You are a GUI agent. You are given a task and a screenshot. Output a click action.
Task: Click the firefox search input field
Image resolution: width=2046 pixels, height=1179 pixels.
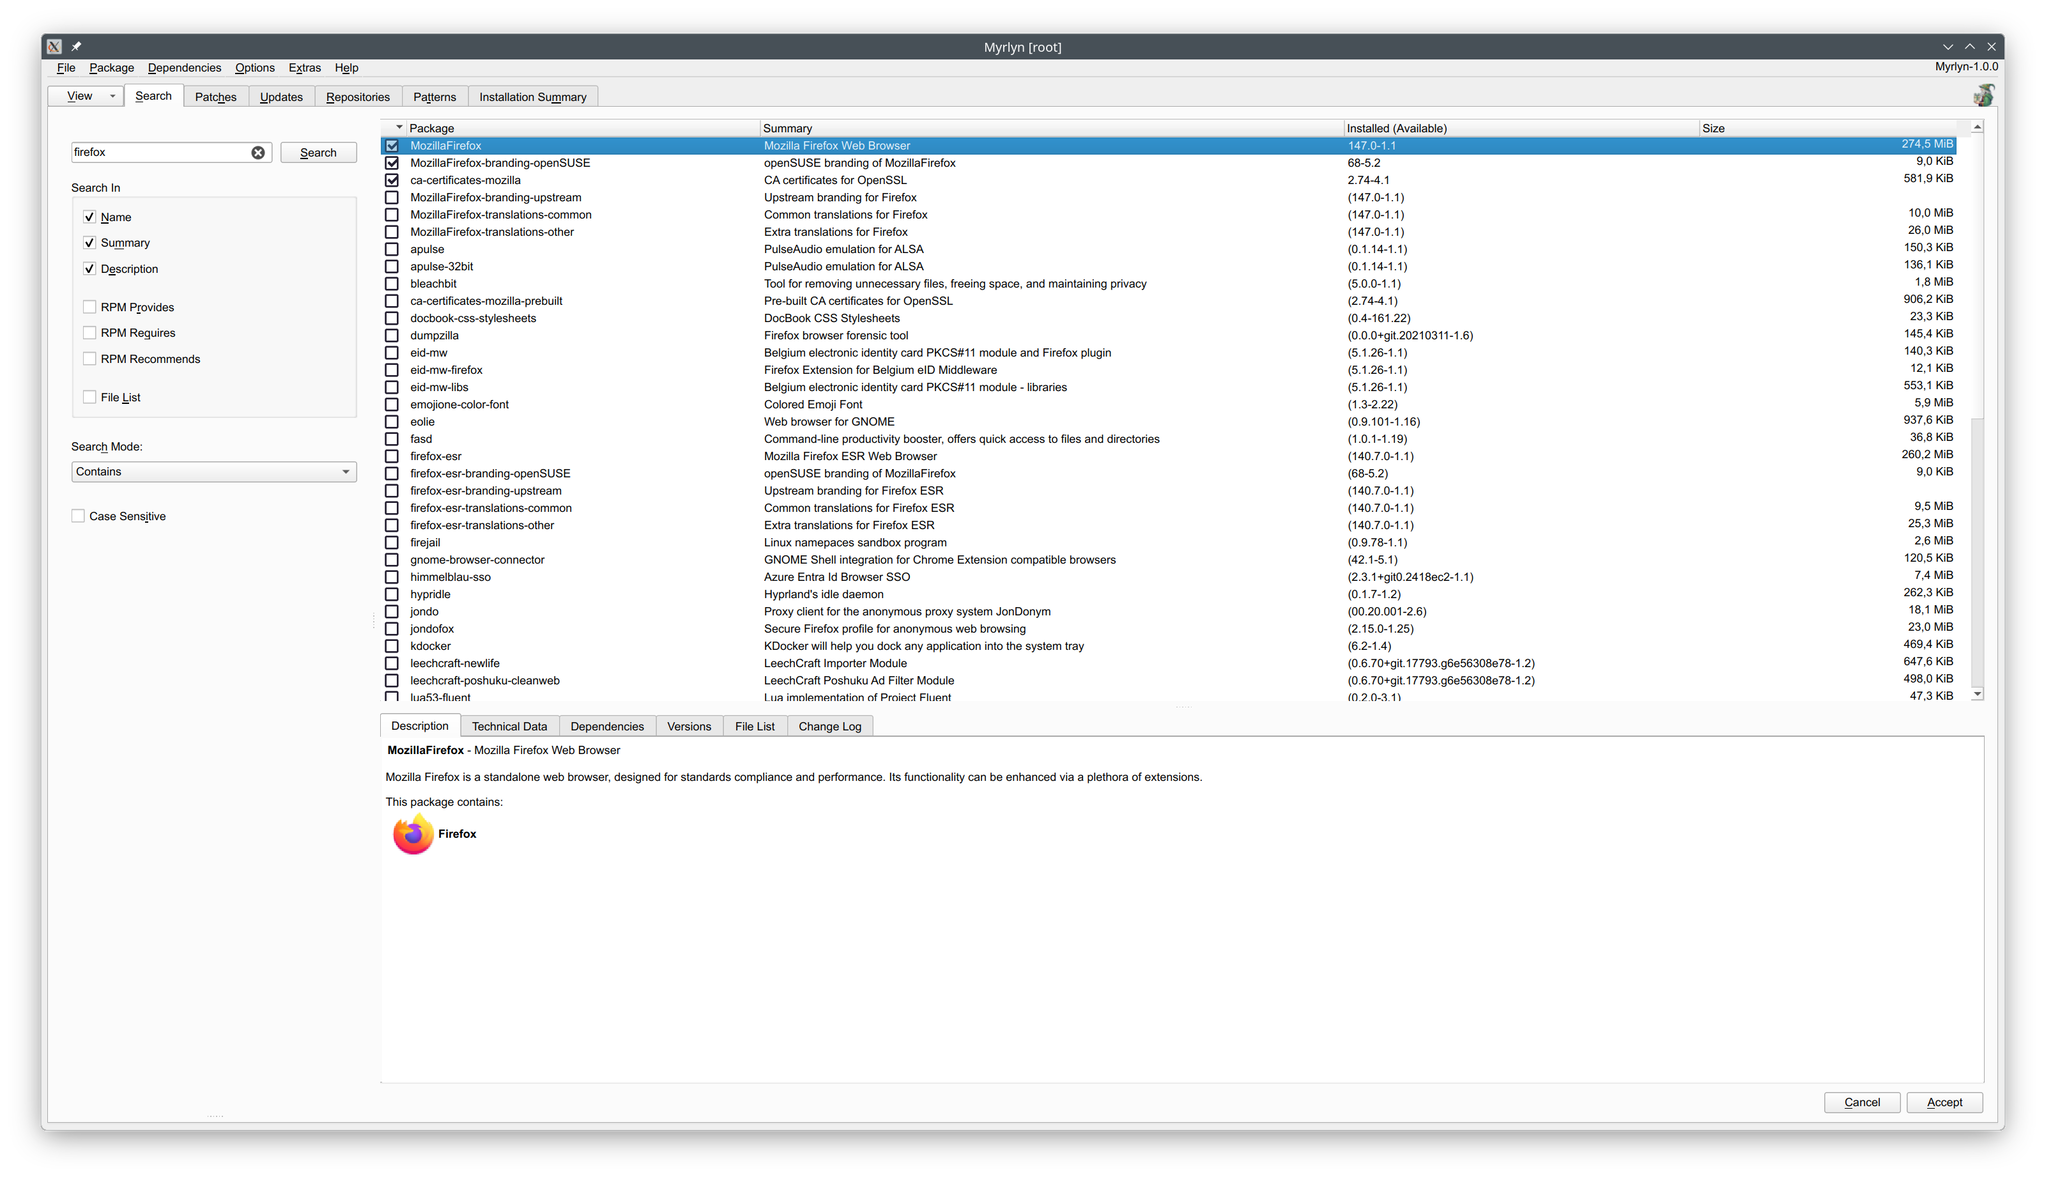160,153
